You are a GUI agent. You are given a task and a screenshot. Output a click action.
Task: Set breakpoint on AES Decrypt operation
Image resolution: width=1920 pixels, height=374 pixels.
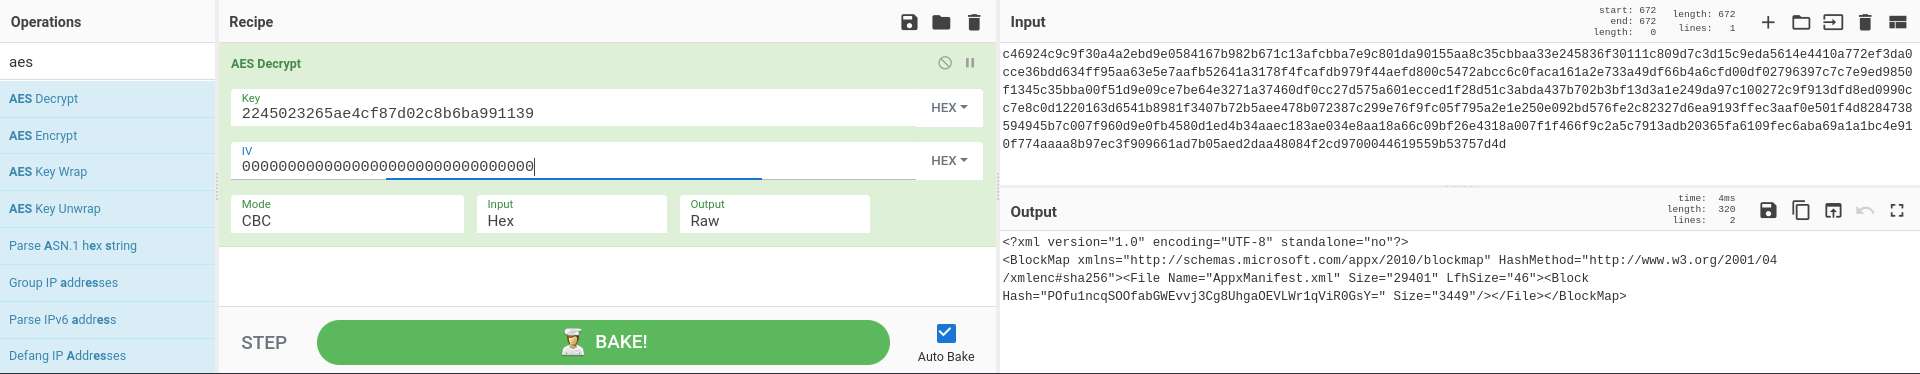point(970,63)
